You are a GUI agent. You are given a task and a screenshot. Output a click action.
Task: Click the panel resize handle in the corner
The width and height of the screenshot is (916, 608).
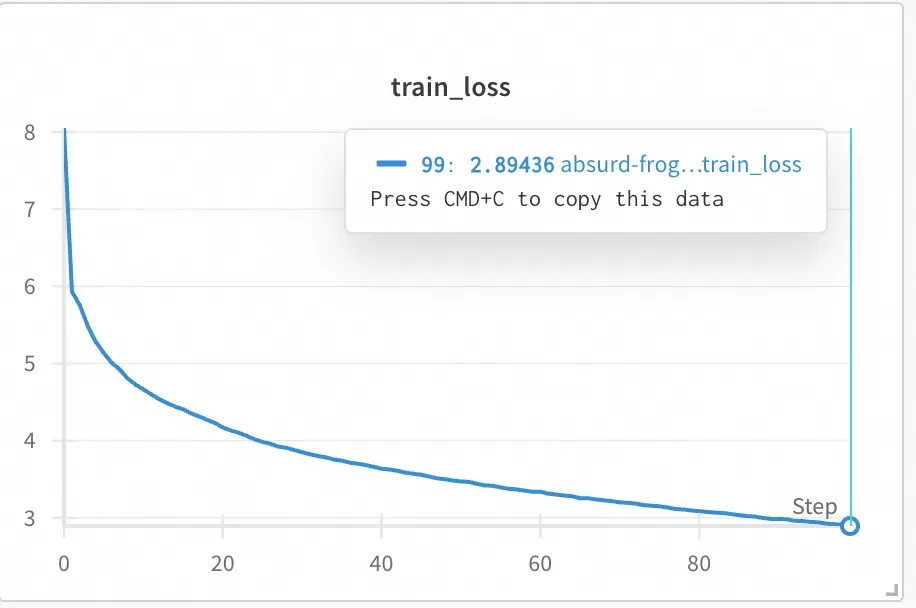(x=892, y=590)
